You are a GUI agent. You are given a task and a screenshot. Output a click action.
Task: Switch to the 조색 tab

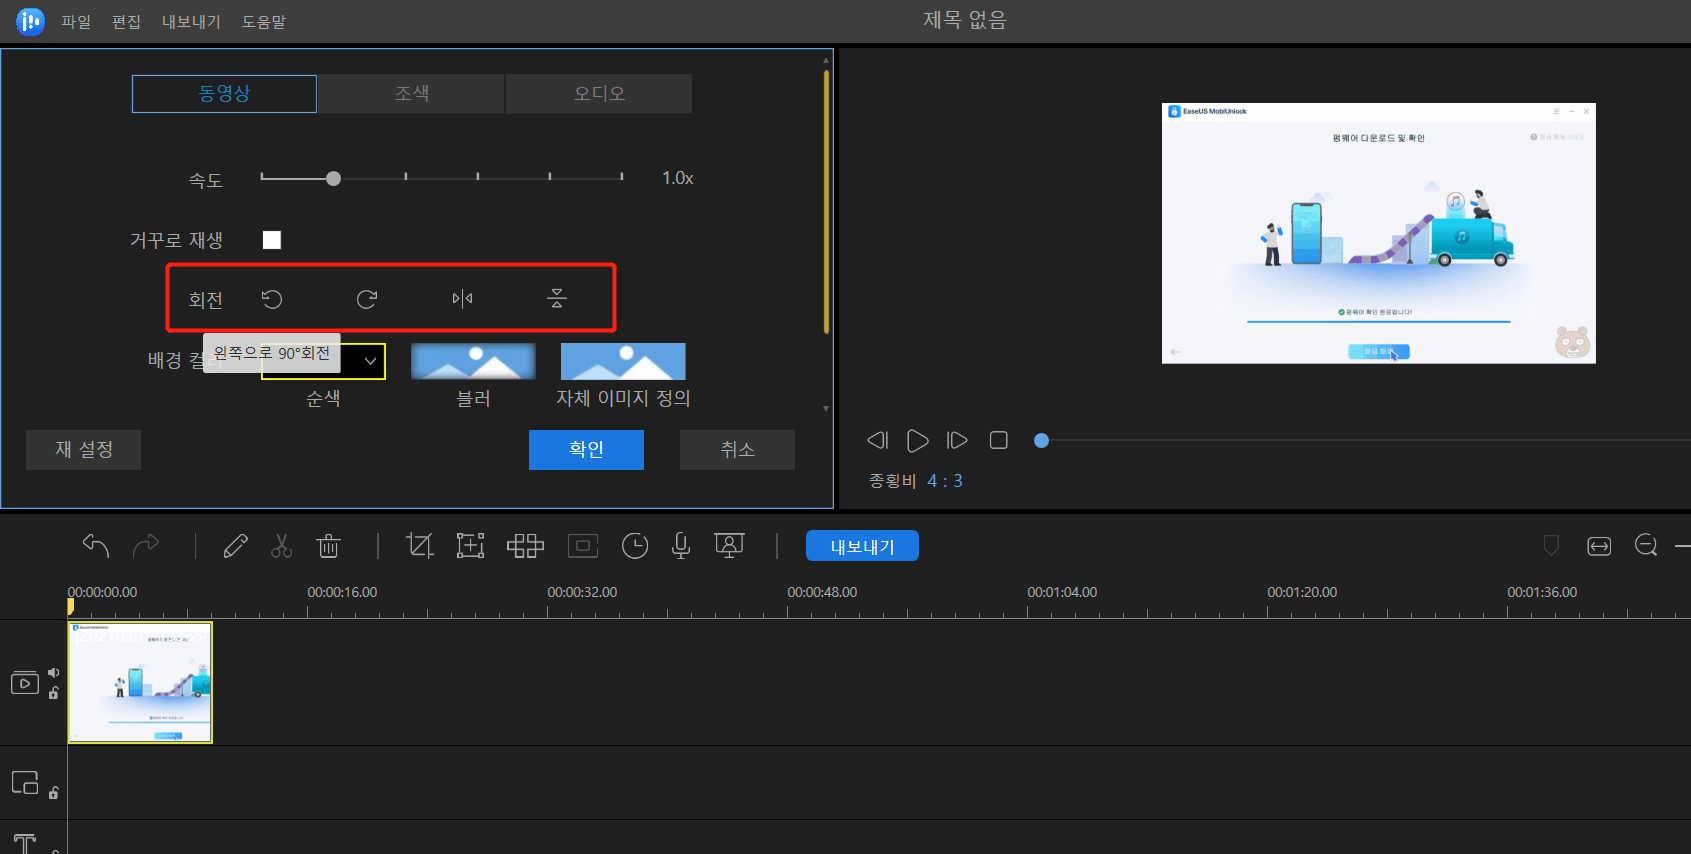pyautogui.click(x=411, y=94)
